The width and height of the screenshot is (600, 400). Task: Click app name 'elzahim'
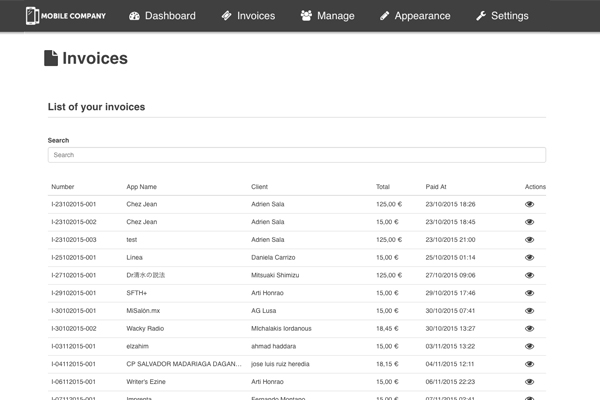point(137,346)
